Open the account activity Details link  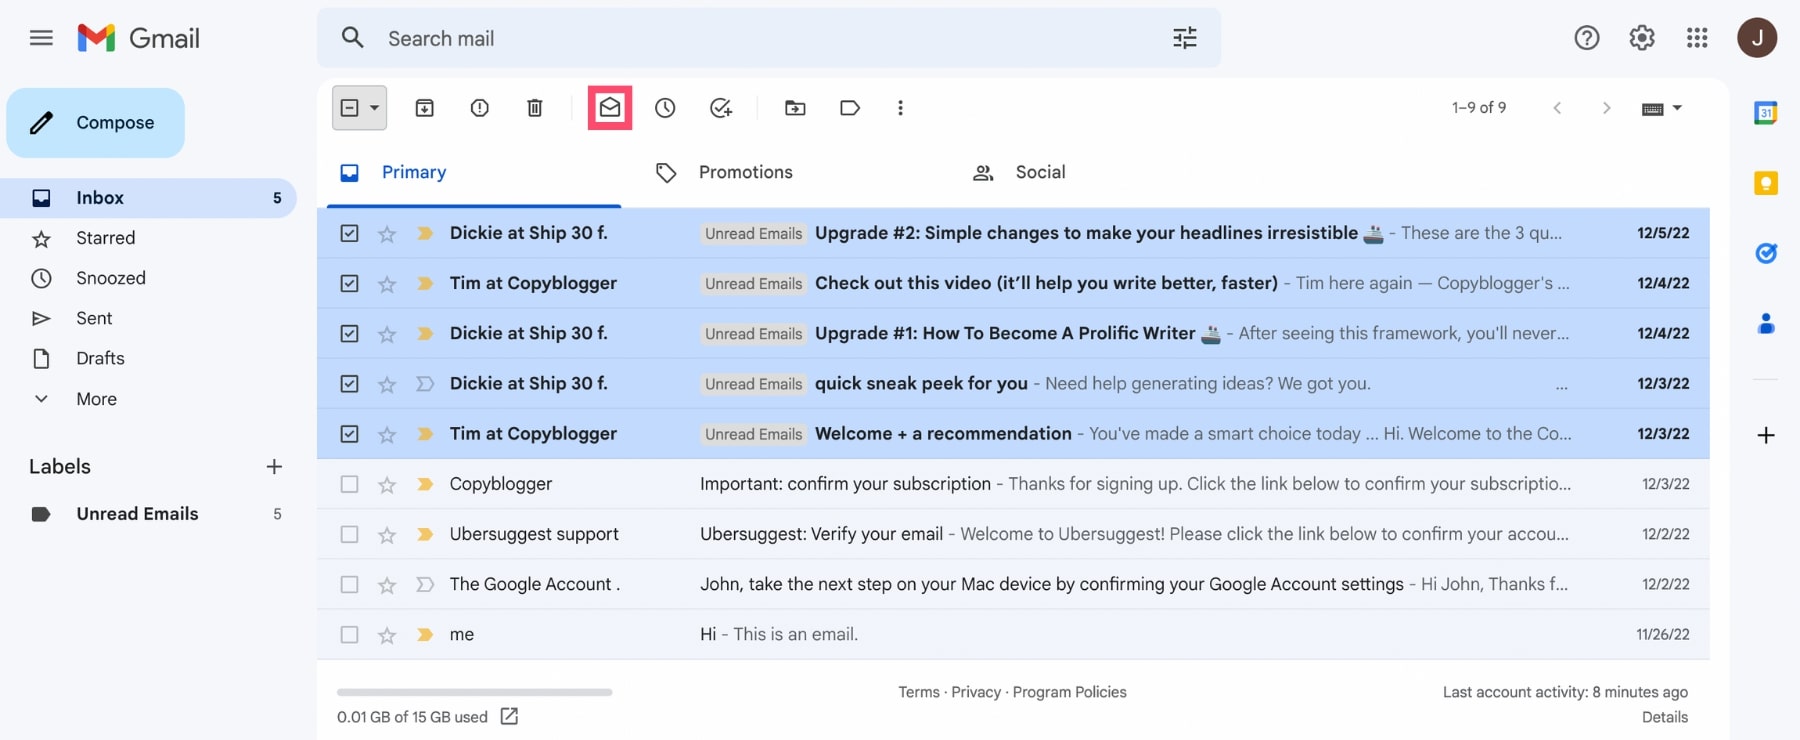1664,717
